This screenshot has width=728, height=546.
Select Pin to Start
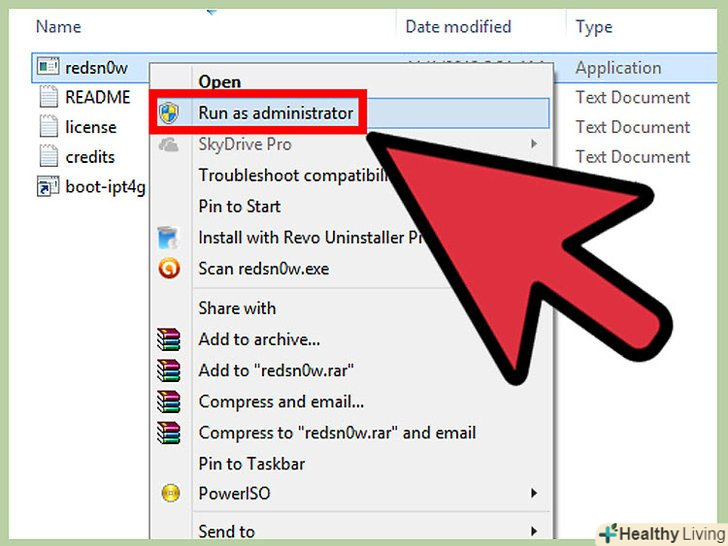tap(239, 206)
